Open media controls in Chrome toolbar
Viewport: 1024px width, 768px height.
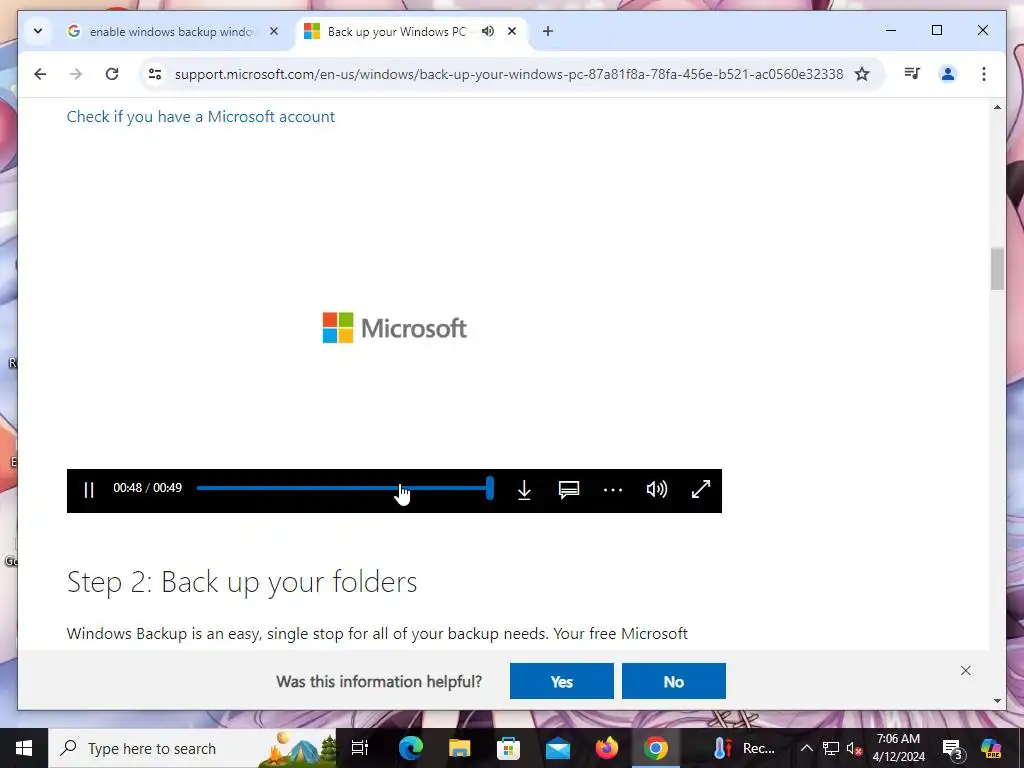(912, 74)
